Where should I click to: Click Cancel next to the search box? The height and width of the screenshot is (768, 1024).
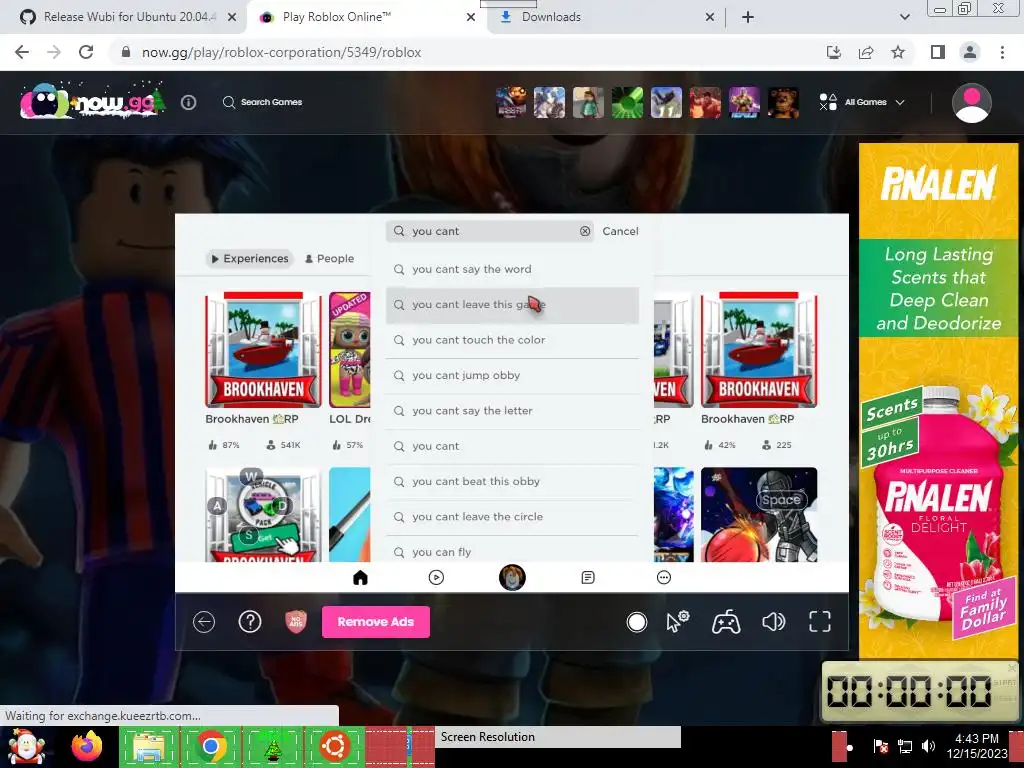tap(620, 231)
